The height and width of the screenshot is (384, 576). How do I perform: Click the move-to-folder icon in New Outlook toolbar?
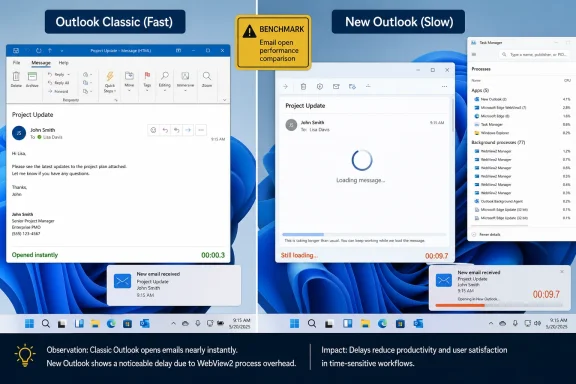(352, 87)
